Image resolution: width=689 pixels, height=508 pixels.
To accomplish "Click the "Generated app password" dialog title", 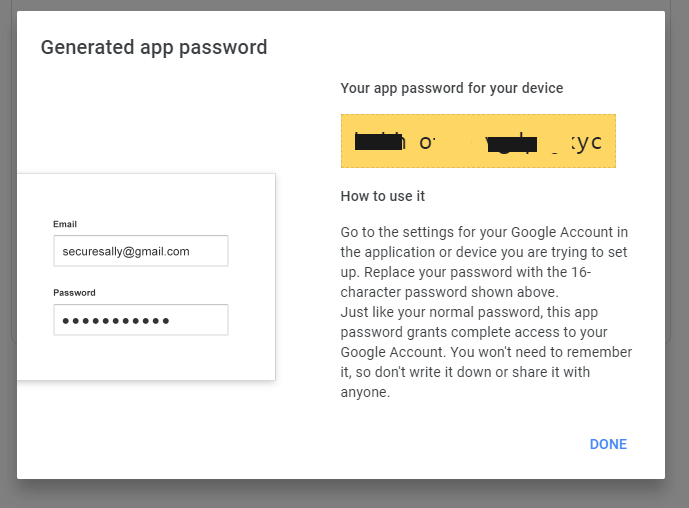I will (x=154, y=47).
